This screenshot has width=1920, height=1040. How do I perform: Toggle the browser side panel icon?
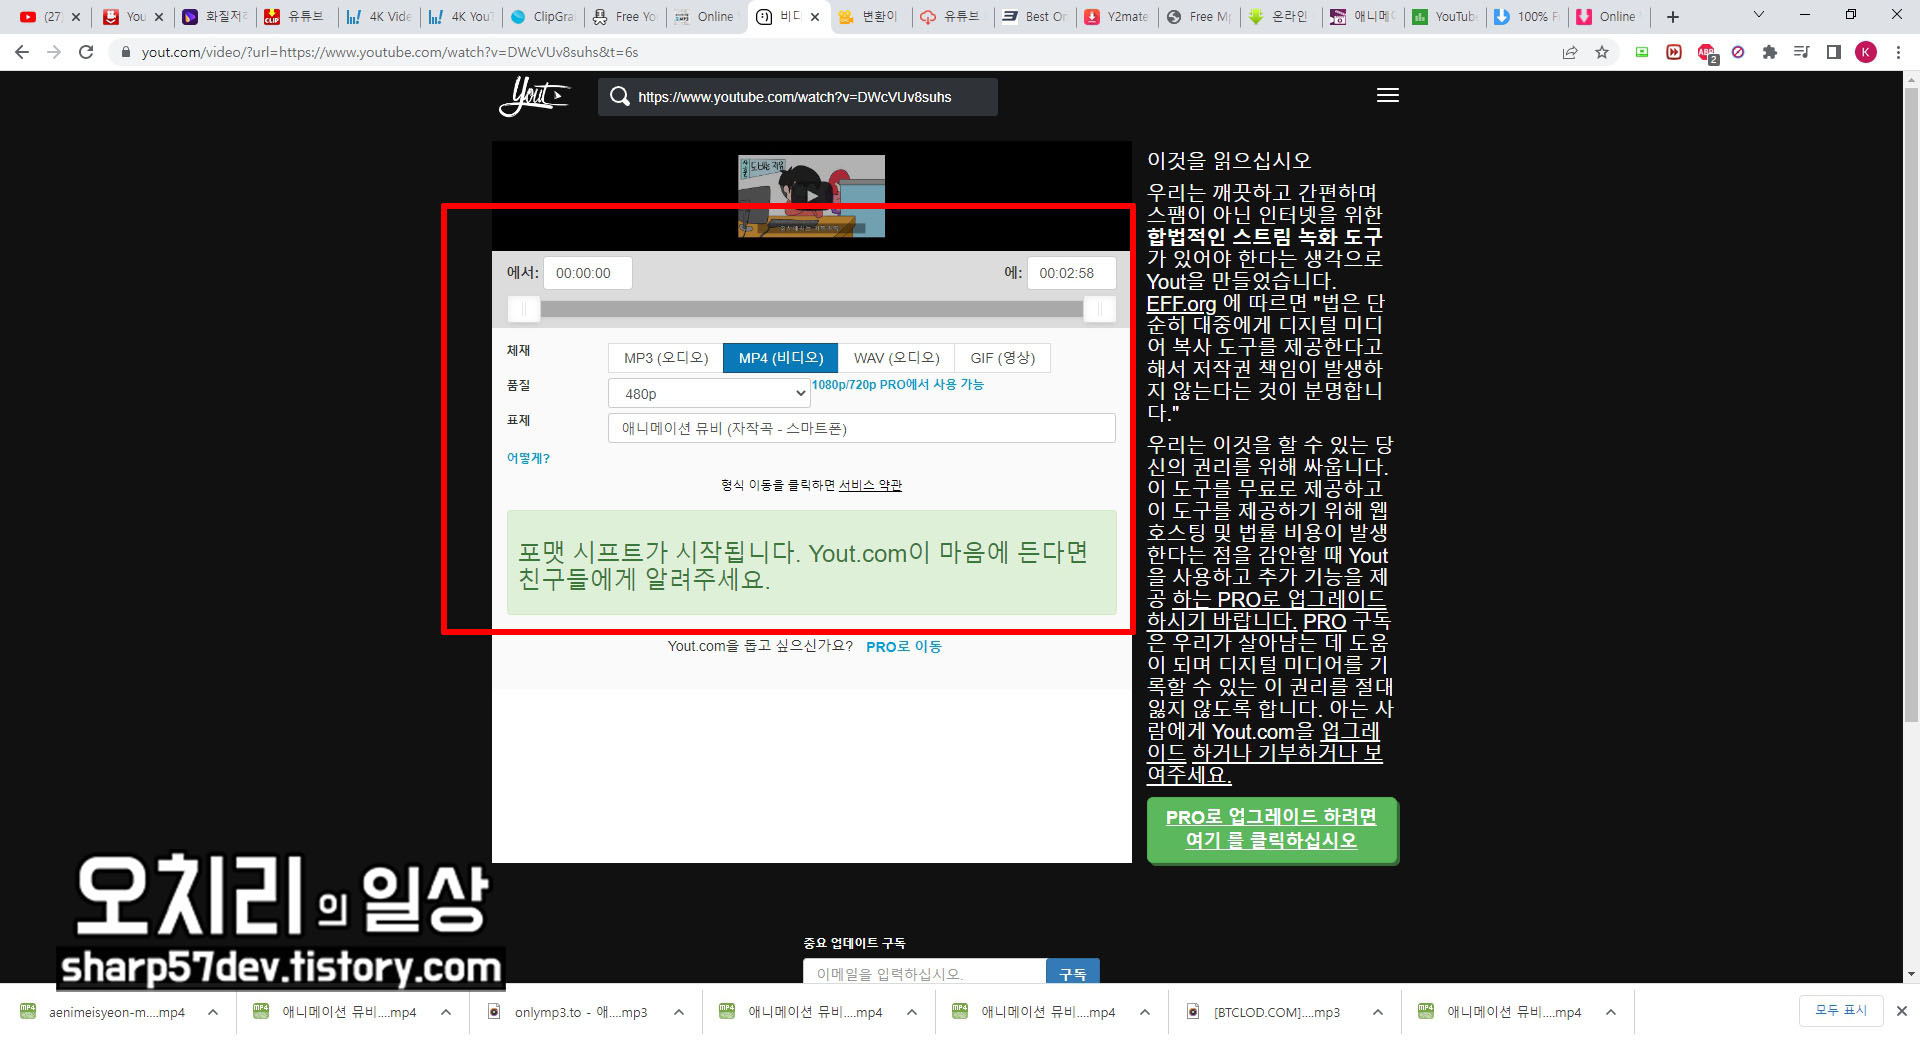[1834, 52]
